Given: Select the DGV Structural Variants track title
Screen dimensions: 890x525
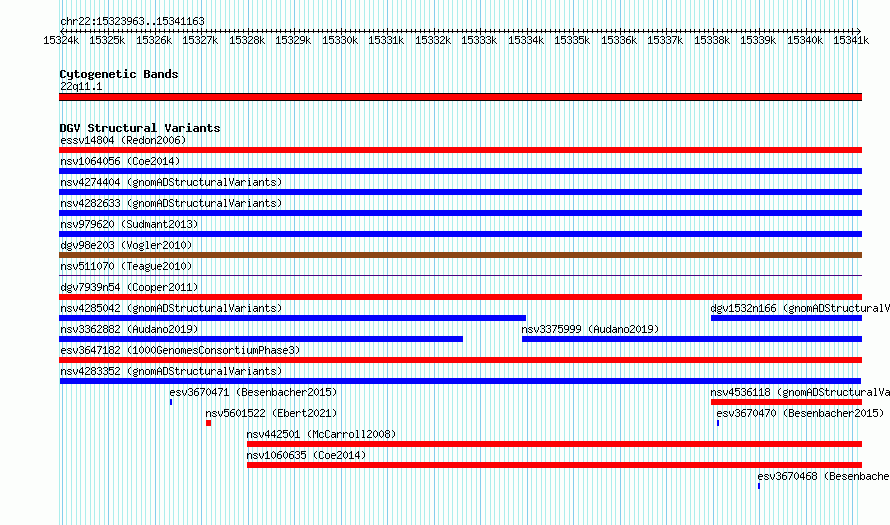Looking at the screenshot, I should 140,128.
